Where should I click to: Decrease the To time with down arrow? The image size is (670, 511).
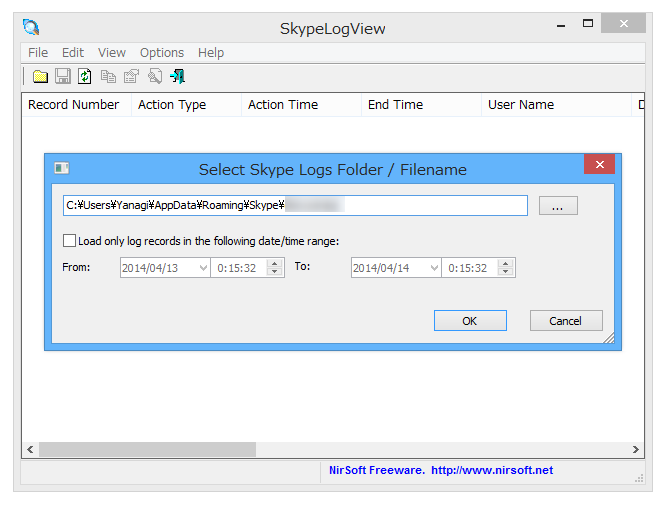[x=505, y=272]
